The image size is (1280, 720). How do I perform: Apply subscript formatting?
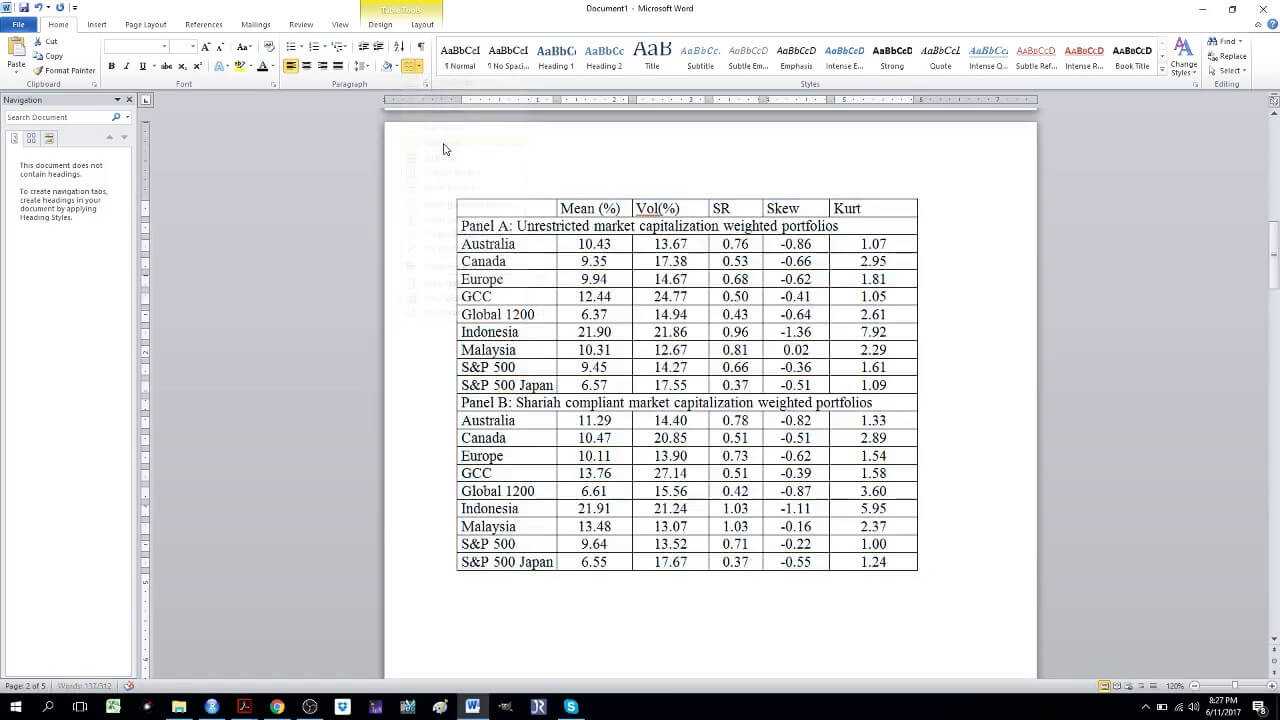[182, 66]
